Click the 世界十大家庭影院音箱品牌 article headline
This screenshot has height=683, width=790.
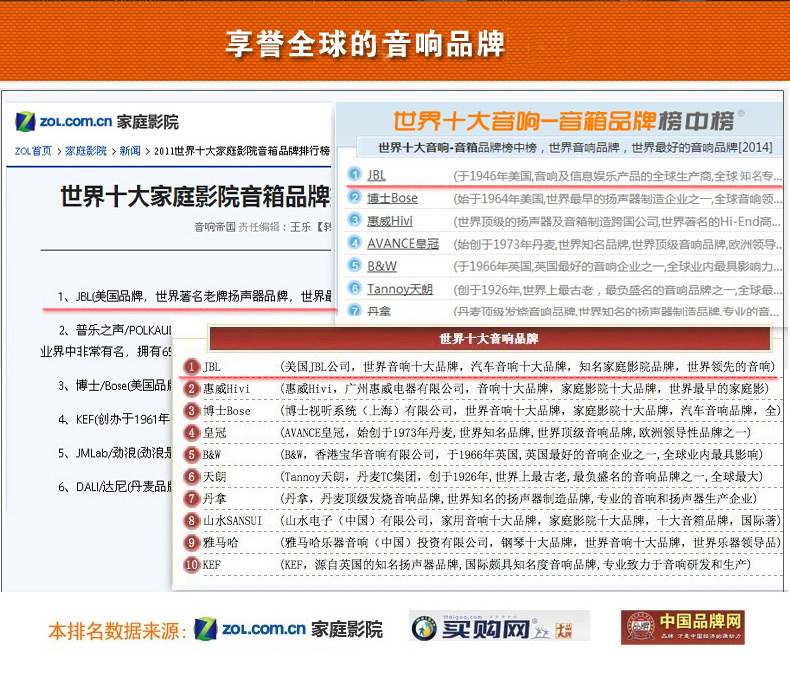[x=195, y=196]
